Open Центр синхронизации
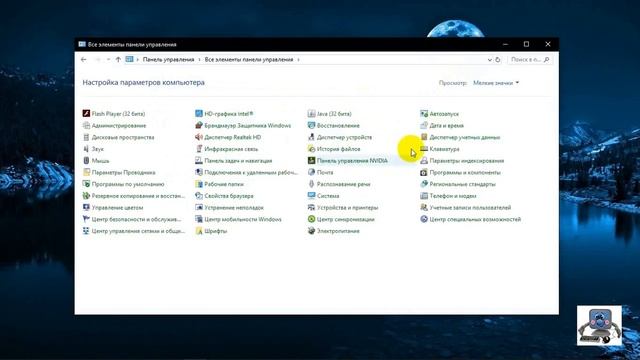The image size is (640, 360). click(341, 219)
